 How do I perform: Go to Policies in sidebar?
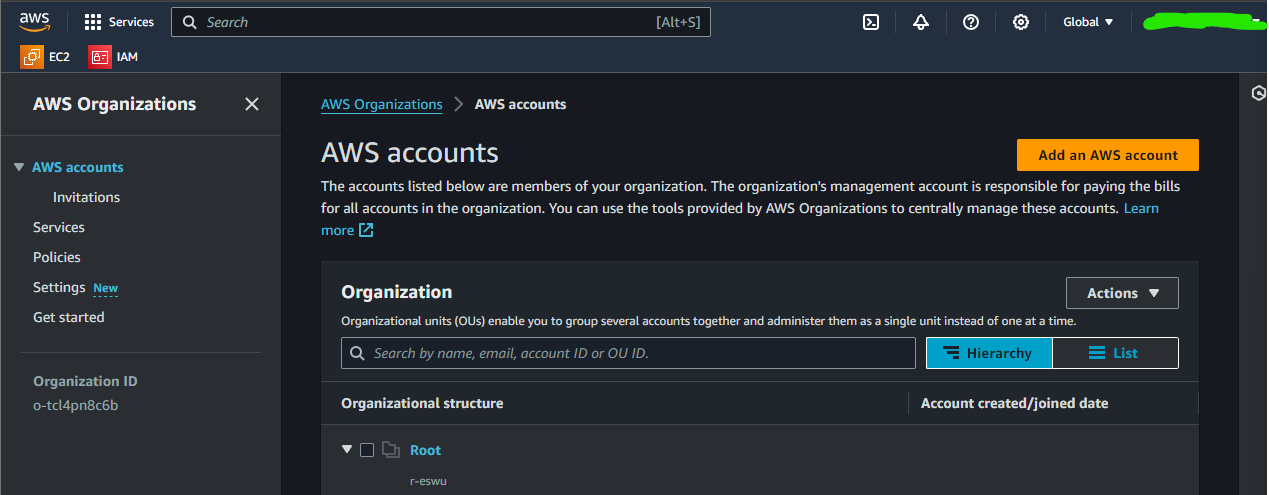coord(57,257)
